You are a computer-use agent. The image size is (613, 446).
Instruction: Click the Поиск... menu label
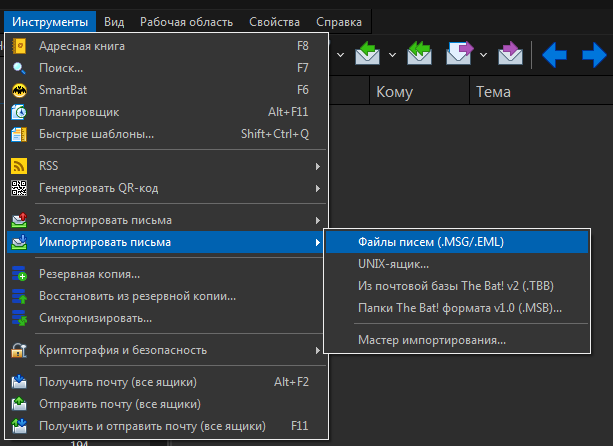(61, 68)
